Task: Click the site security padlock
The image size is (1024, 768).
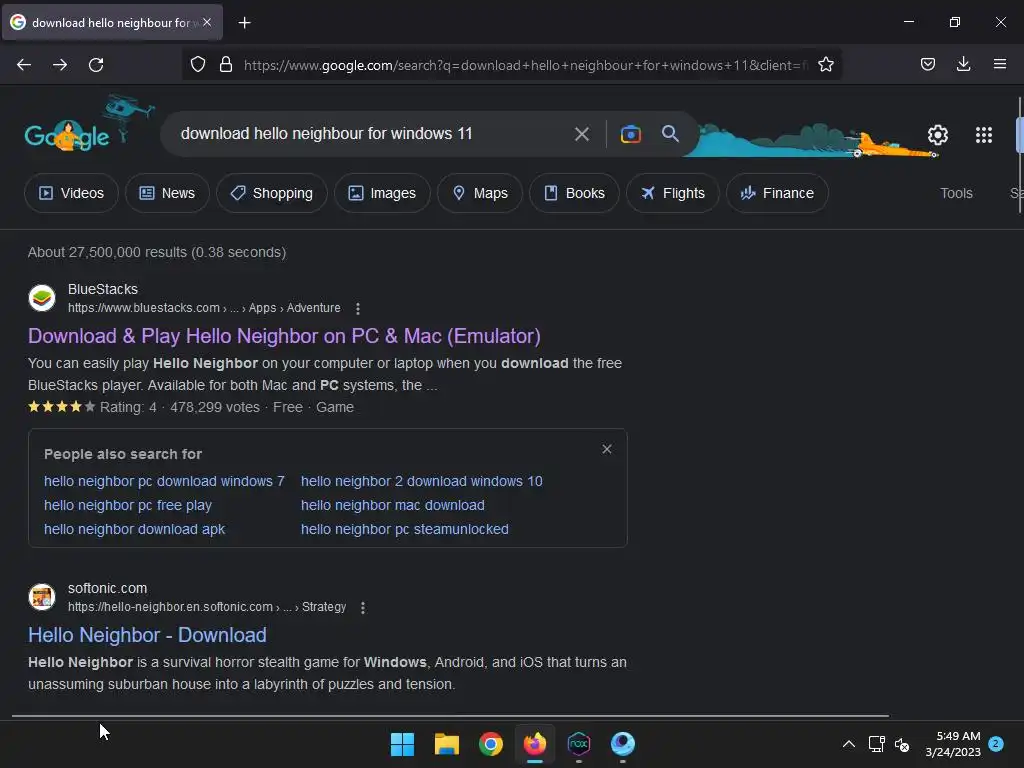Action: coord(226,65)
